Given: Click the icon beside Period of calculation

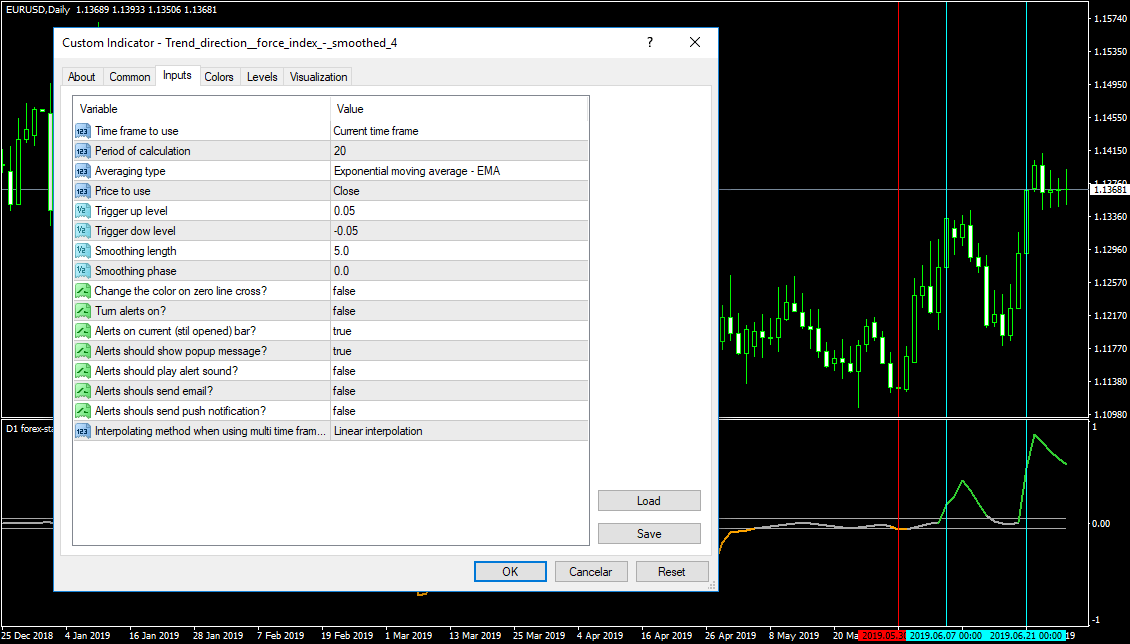Looking at the screenshot, I should tap(82, 151).
